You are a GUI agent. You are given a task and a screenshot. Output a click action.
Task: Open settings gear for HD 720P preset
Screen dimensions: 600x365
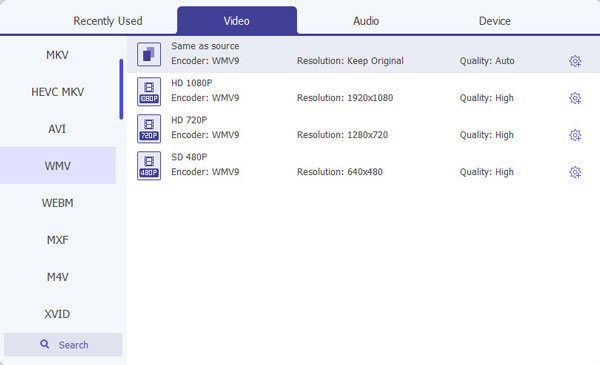pyautogui.click(x=575, y=135)
